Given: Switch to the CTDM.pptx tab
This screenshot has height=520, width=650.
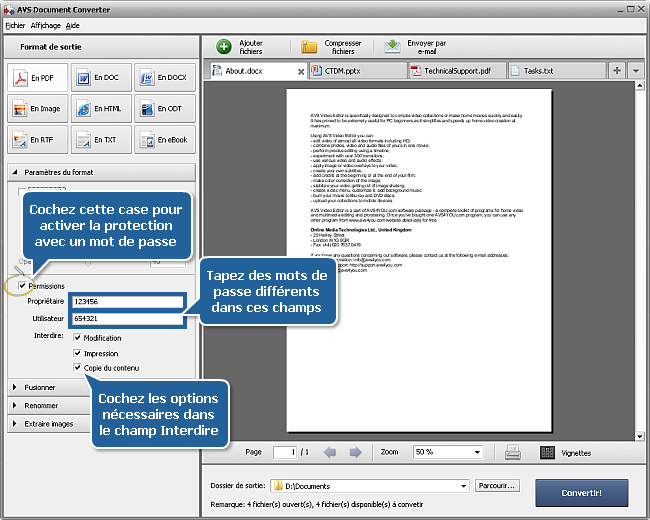Looking at the screenshot, I should point(358,71).
